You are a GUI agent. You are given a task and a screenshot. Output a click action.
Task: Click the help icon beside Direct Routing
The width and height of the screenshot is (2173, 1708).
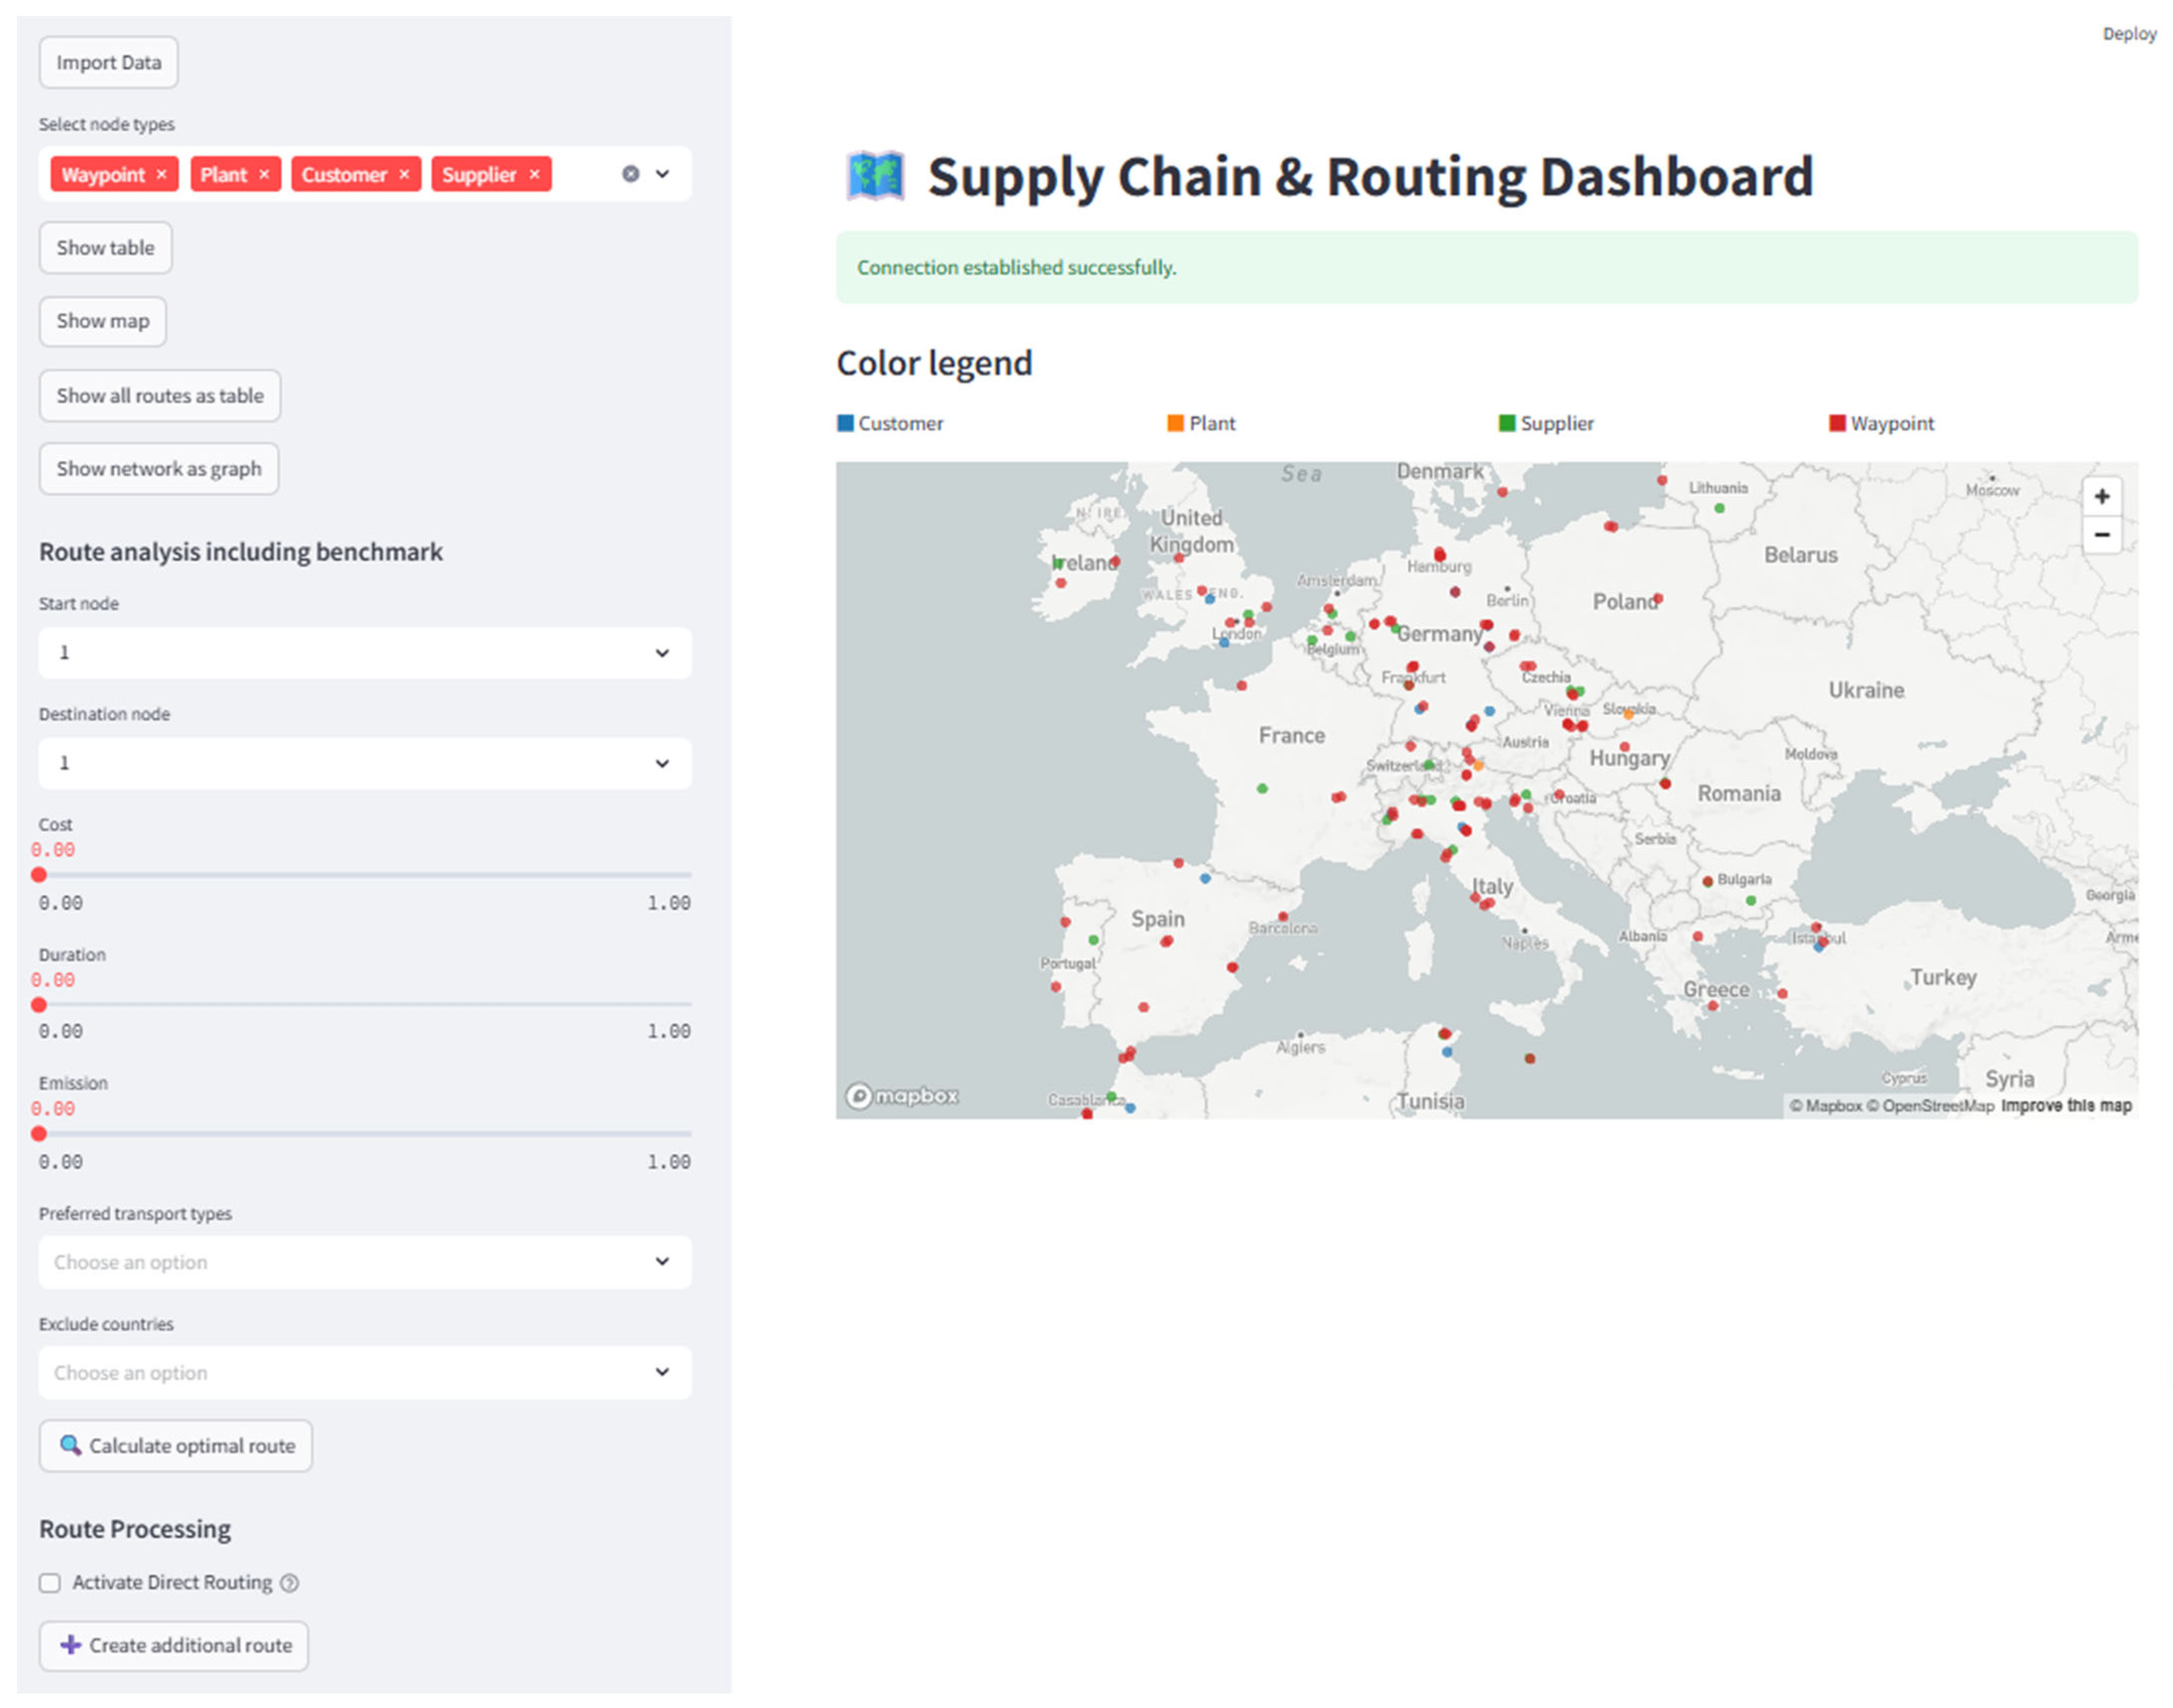coord(289,1583)
